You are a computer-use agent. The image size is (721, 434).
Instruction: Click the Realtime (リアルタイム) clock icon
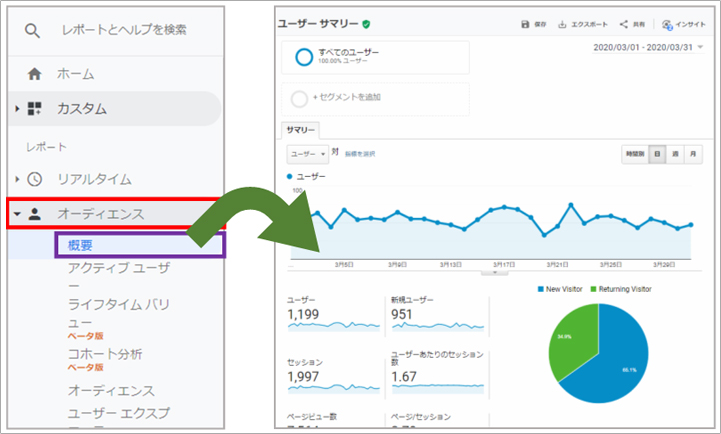coord(35,179)
